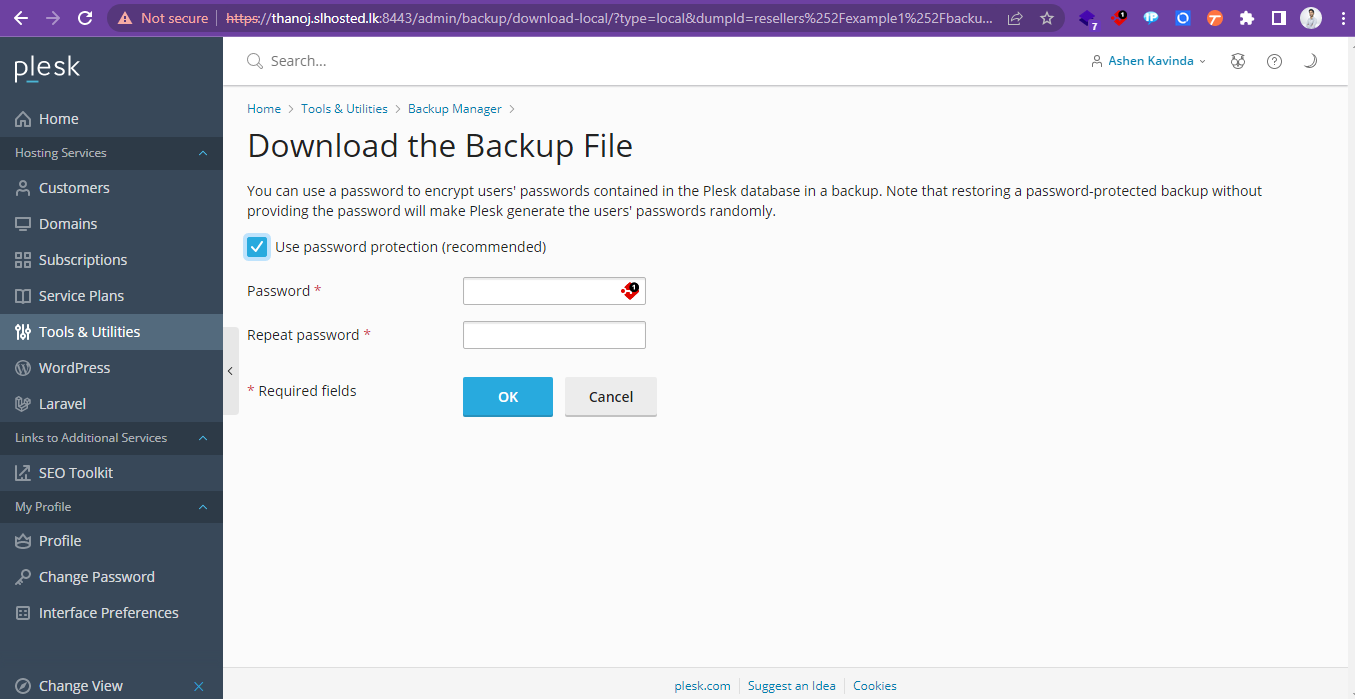The width and height of the screenshot is (1355, 699).
Task: Click the Repeat password field
Action: tap(554, 334)
